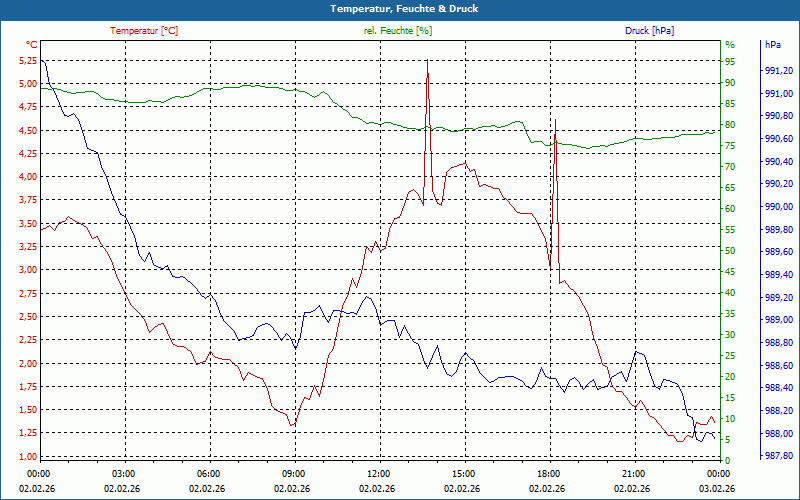Click the red '°C' axis unit label
The height and width of the screenshot is (500, 800).
(32, 45)
